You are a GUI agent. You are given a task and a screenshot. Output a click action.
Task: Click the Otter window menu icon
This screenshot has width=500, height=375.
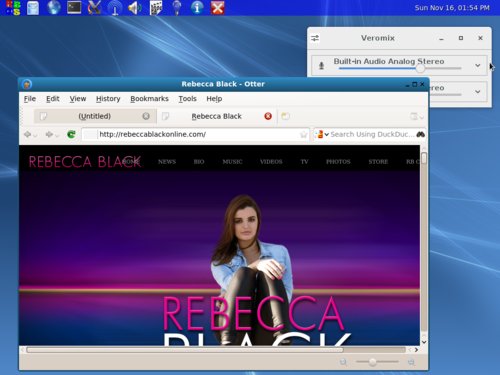tap(27, 84)
